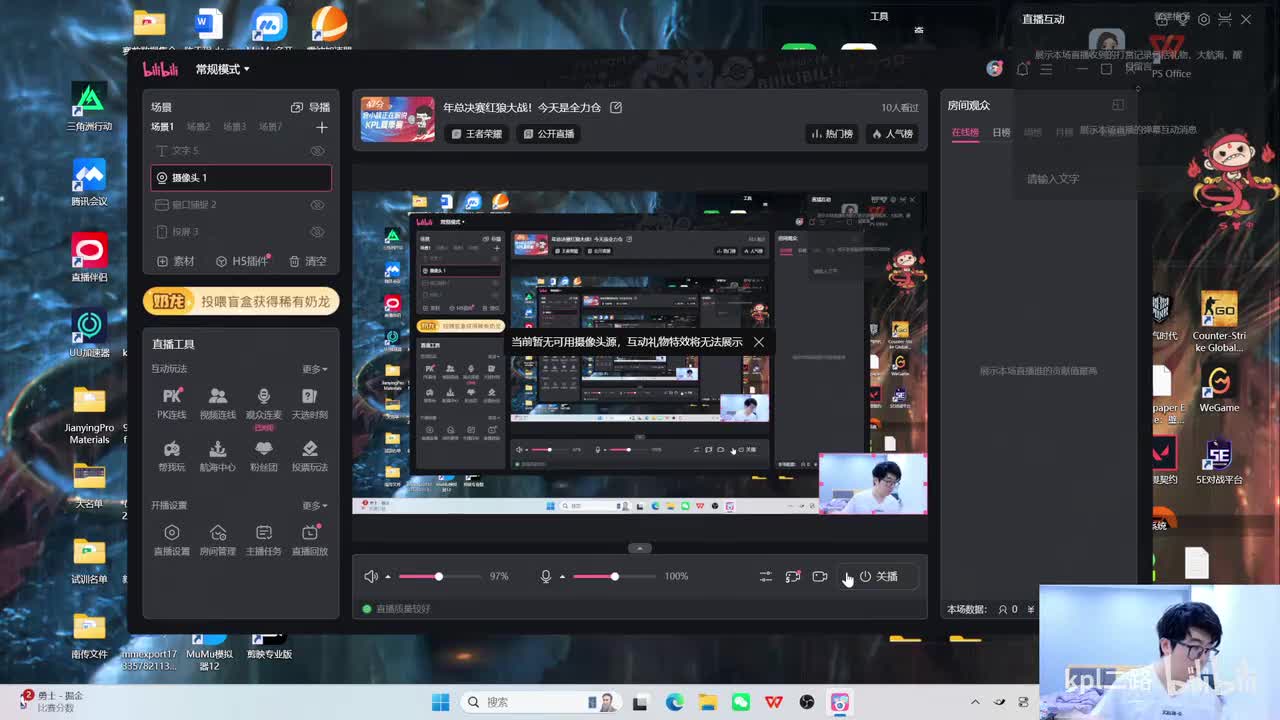Switch to the 场景1 tab
1280x720 pixels.
[x=162, y=127]
